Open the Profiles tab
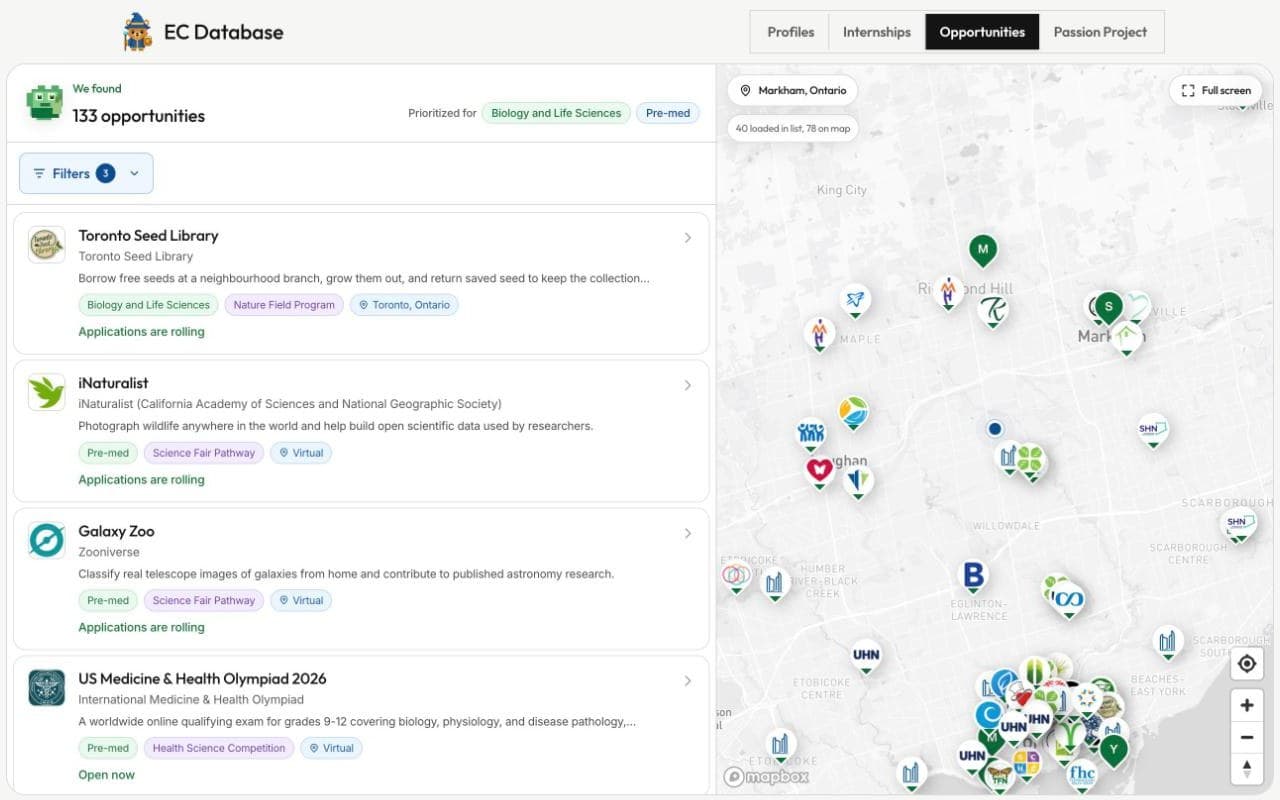The width and height of the screenshot is (1280, 800). pyautogui.click(x=790, y=32)
